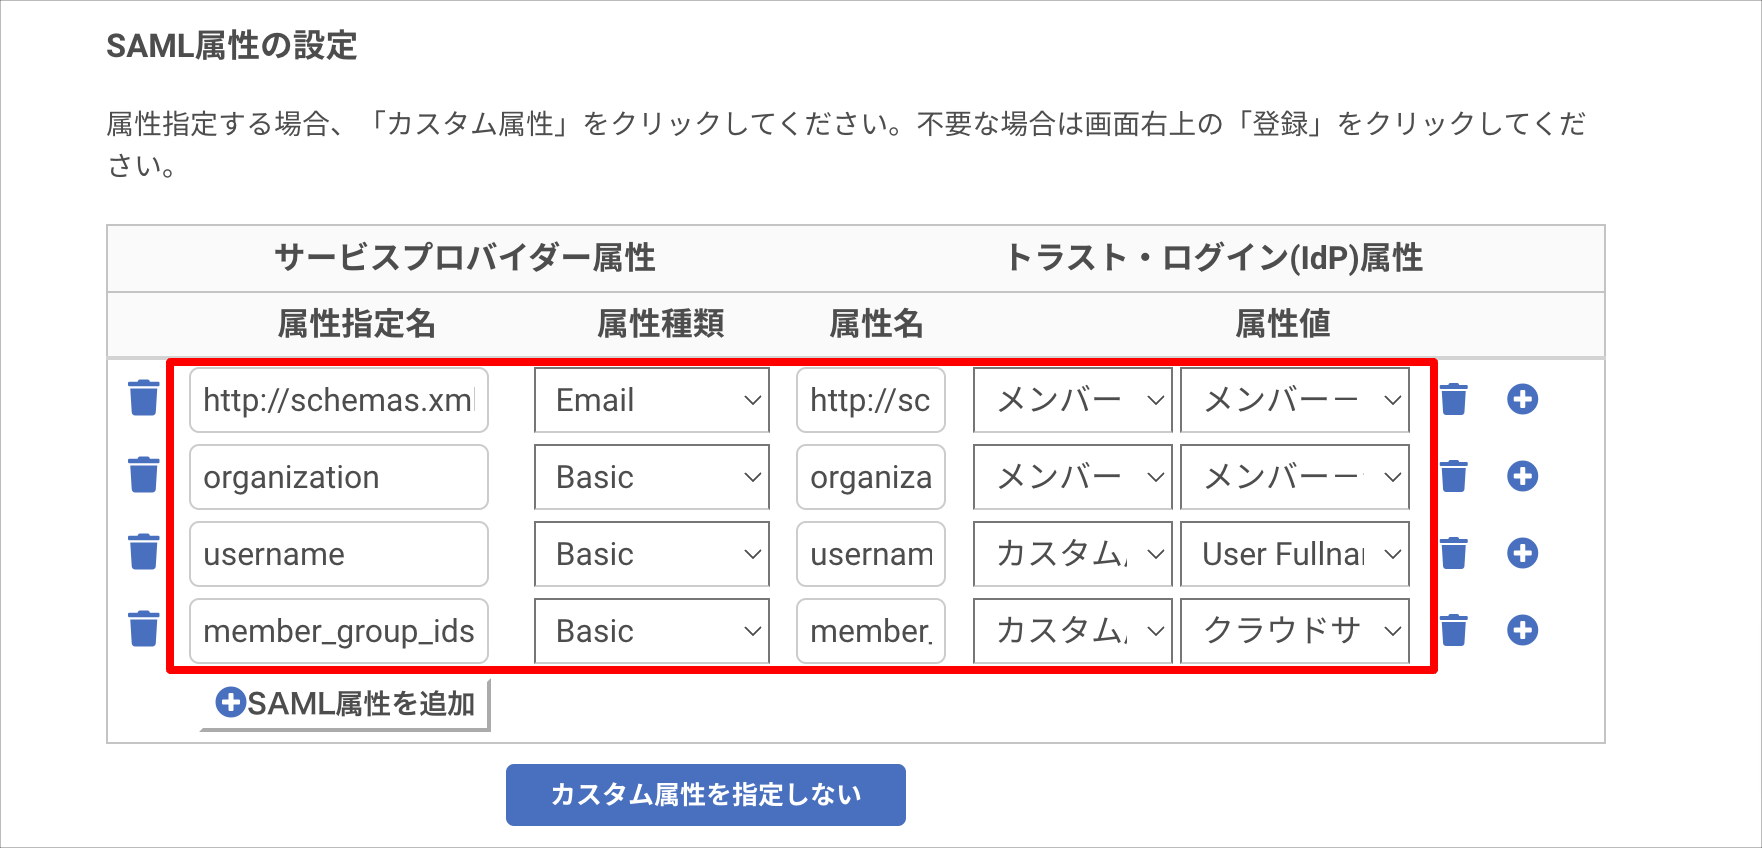
Task: Click the member_group_ids input field
Action: [x=339, y=631]
